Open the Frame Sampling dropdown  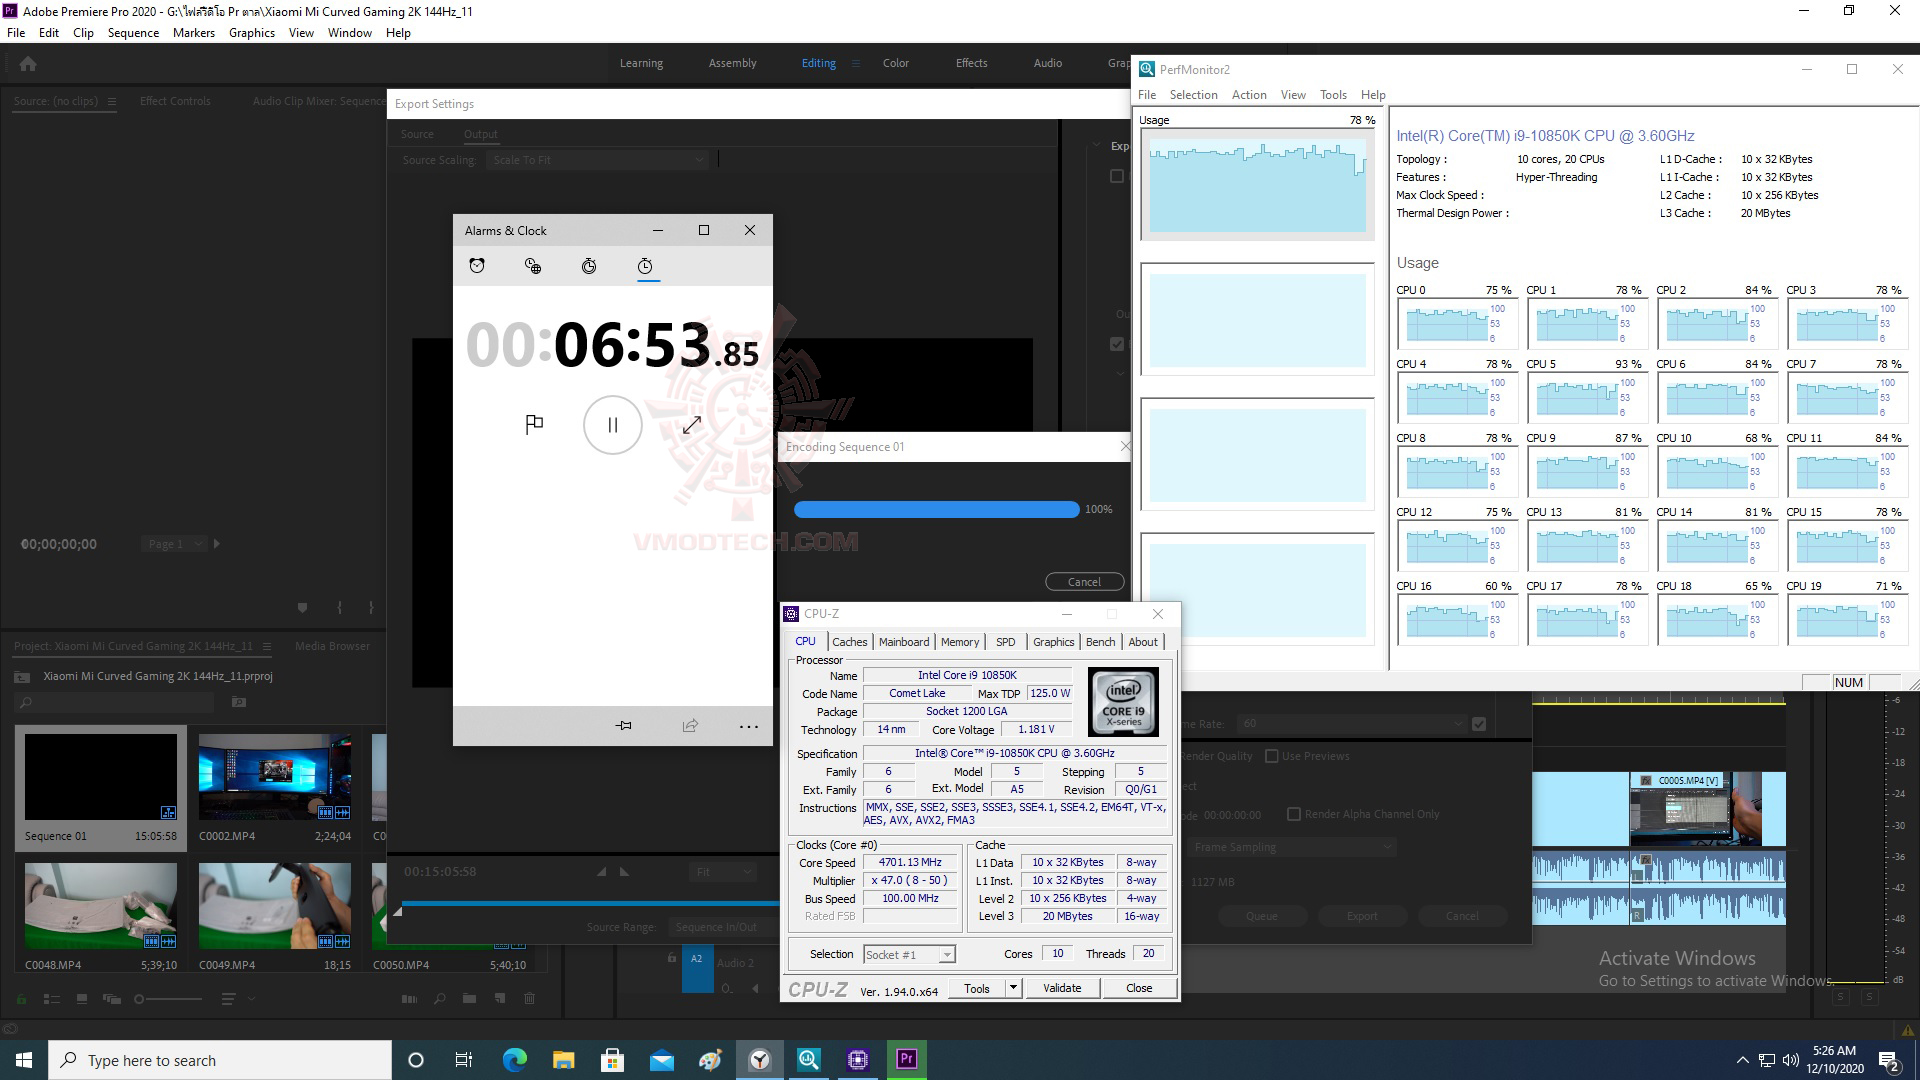1291,847
